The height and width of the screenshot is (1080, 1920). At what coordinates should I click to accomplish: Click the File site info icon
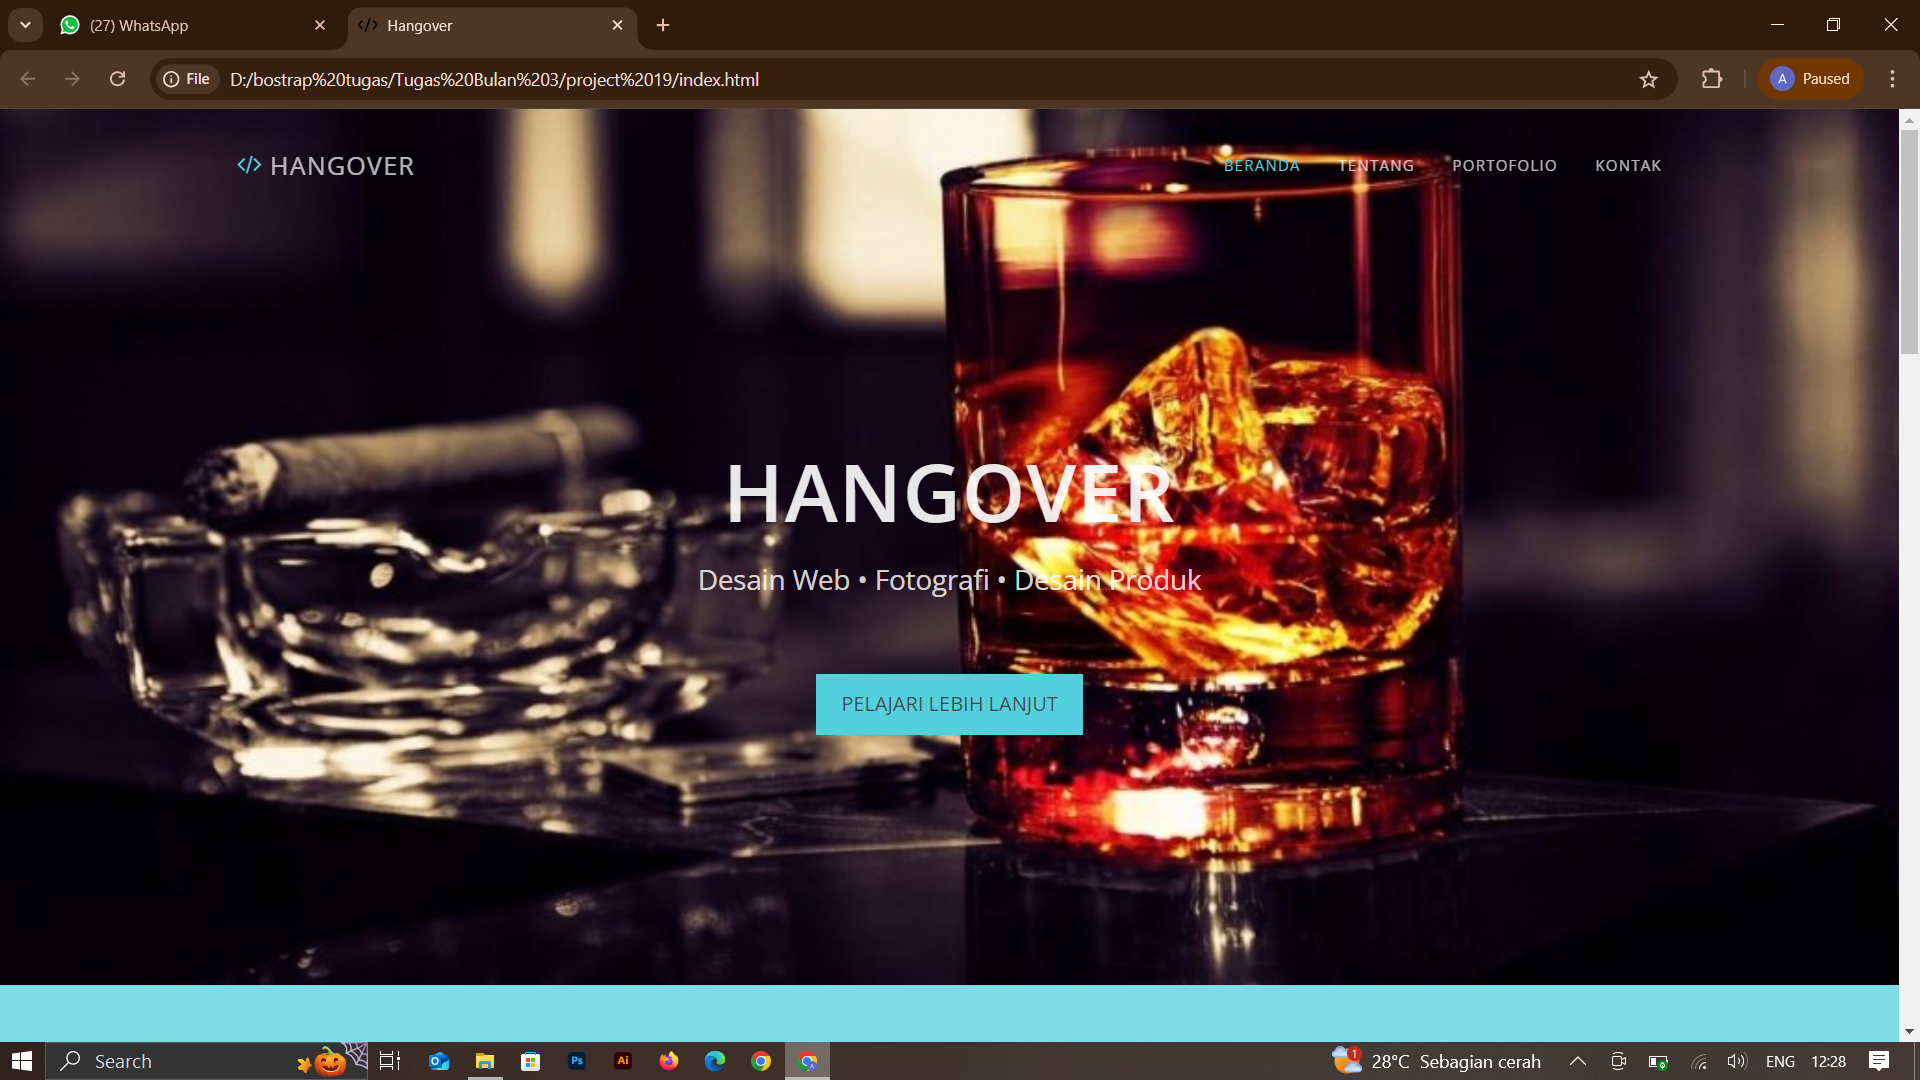coord(187,79)
